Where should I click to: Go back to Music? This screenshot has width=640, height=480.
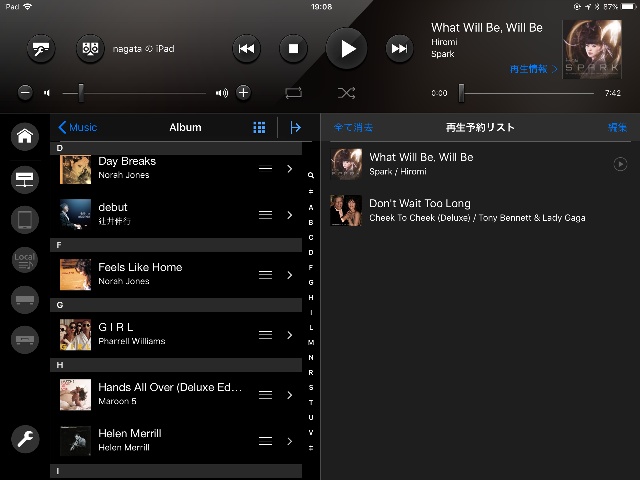[x=78, y=128]
